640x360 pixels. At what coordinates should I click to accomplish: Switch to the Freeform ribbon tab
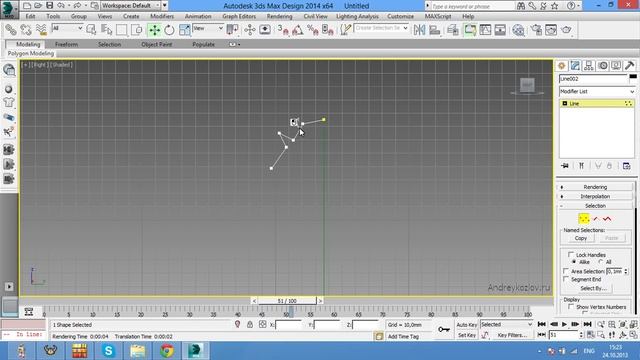click(66, 44)
